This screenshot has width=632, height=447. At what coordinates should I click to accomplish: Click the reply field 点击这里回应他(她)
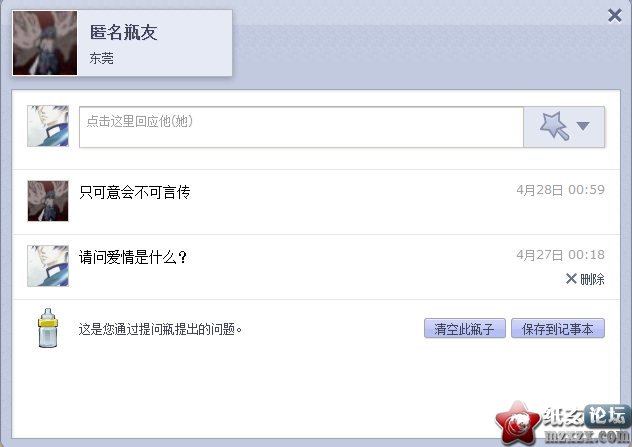[301, 127]
